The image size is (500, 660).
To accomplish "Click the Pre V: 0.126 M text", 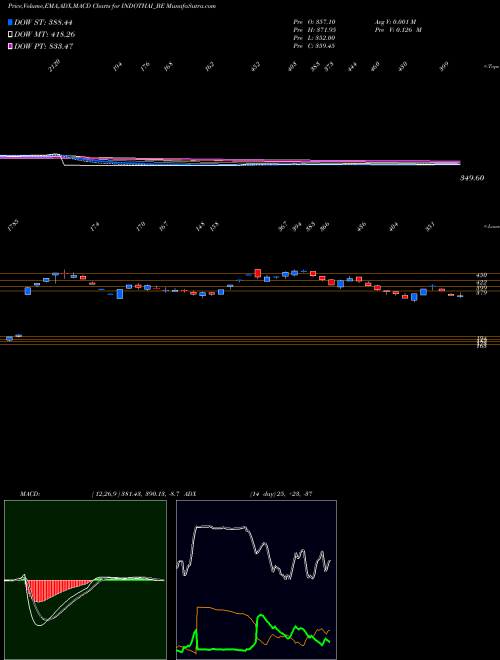I will [398, 30].
